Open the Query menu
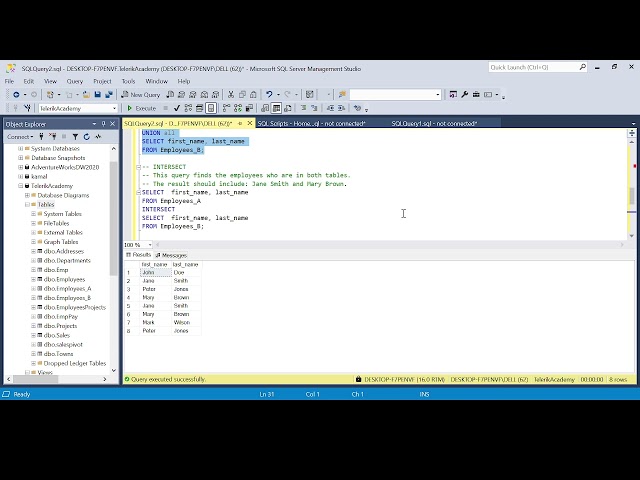The width and height of the screenshot is (640, 480). click(75, 81)
